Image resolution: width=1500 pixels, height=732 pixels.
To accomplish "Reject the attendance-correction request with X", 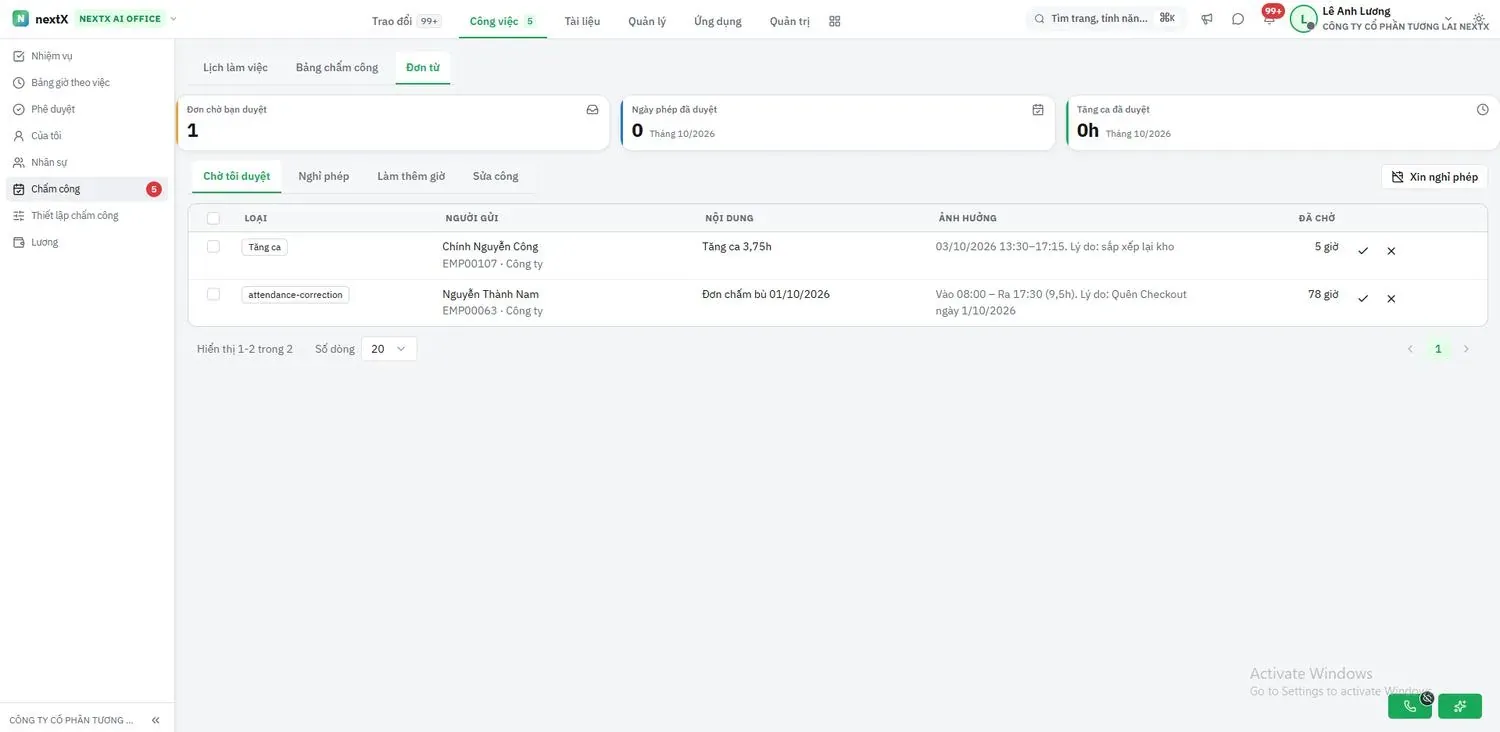I will [x=1391, y=298].
